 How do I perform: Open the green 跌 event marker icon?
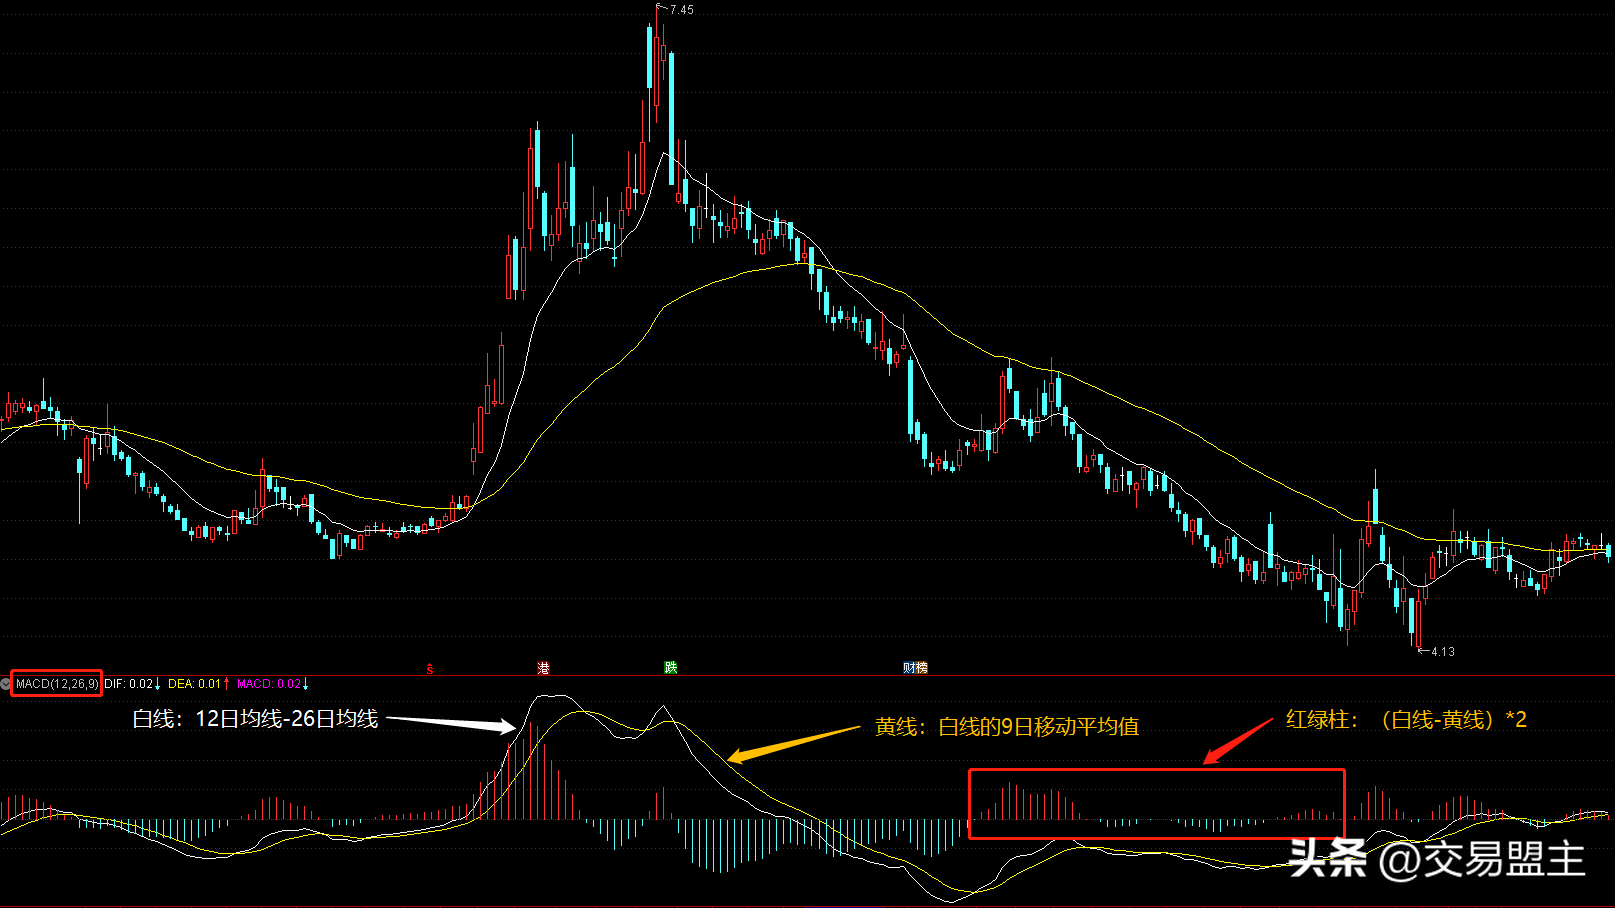tap(671, 667)
